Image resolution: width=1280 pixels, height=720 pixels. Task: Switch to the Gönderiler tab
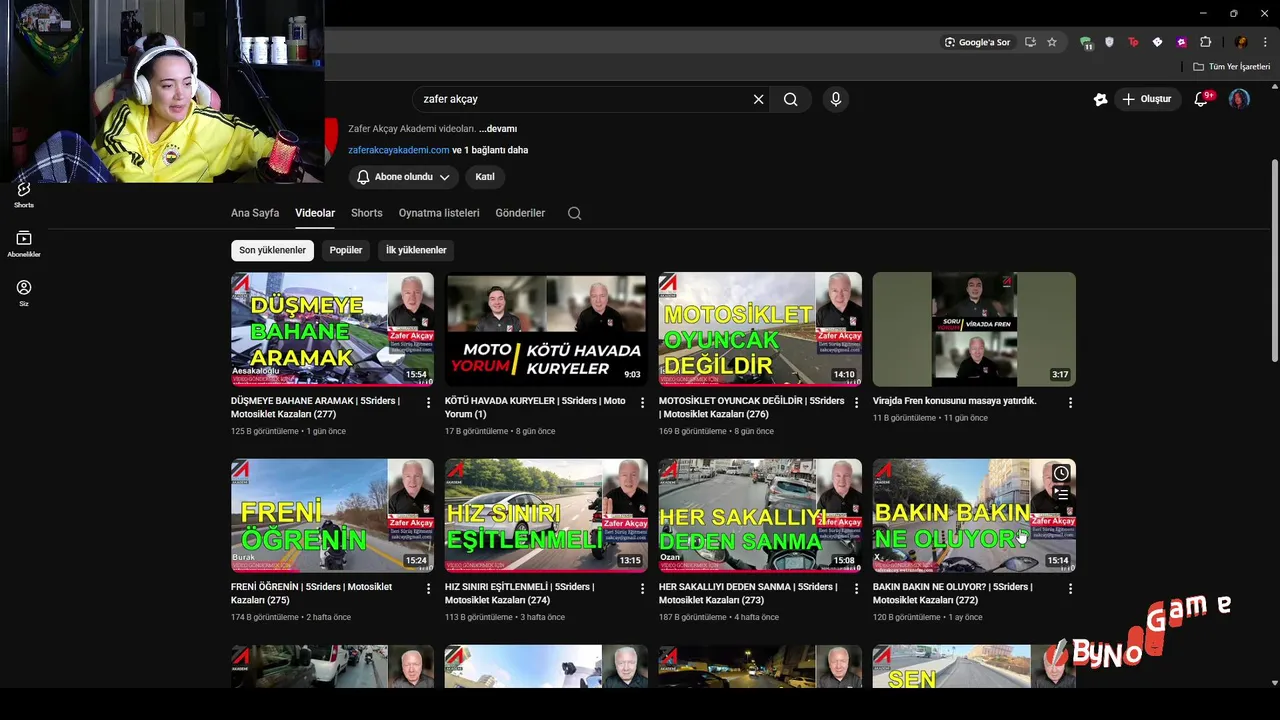(x=520, y=213)
